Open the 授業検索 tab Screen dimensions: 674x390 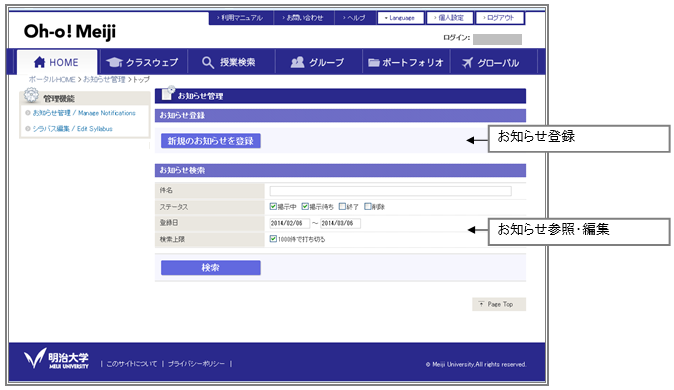point(231,62)
